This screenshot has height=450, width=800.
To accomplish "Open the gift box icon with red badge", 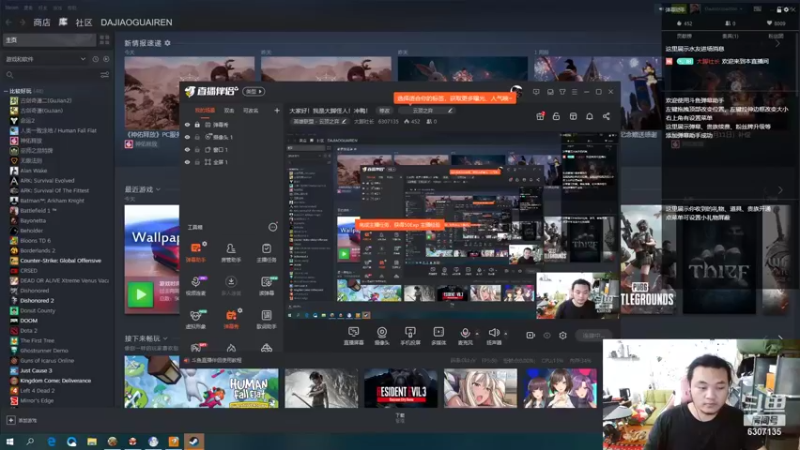I will click(x=540, y=116).
